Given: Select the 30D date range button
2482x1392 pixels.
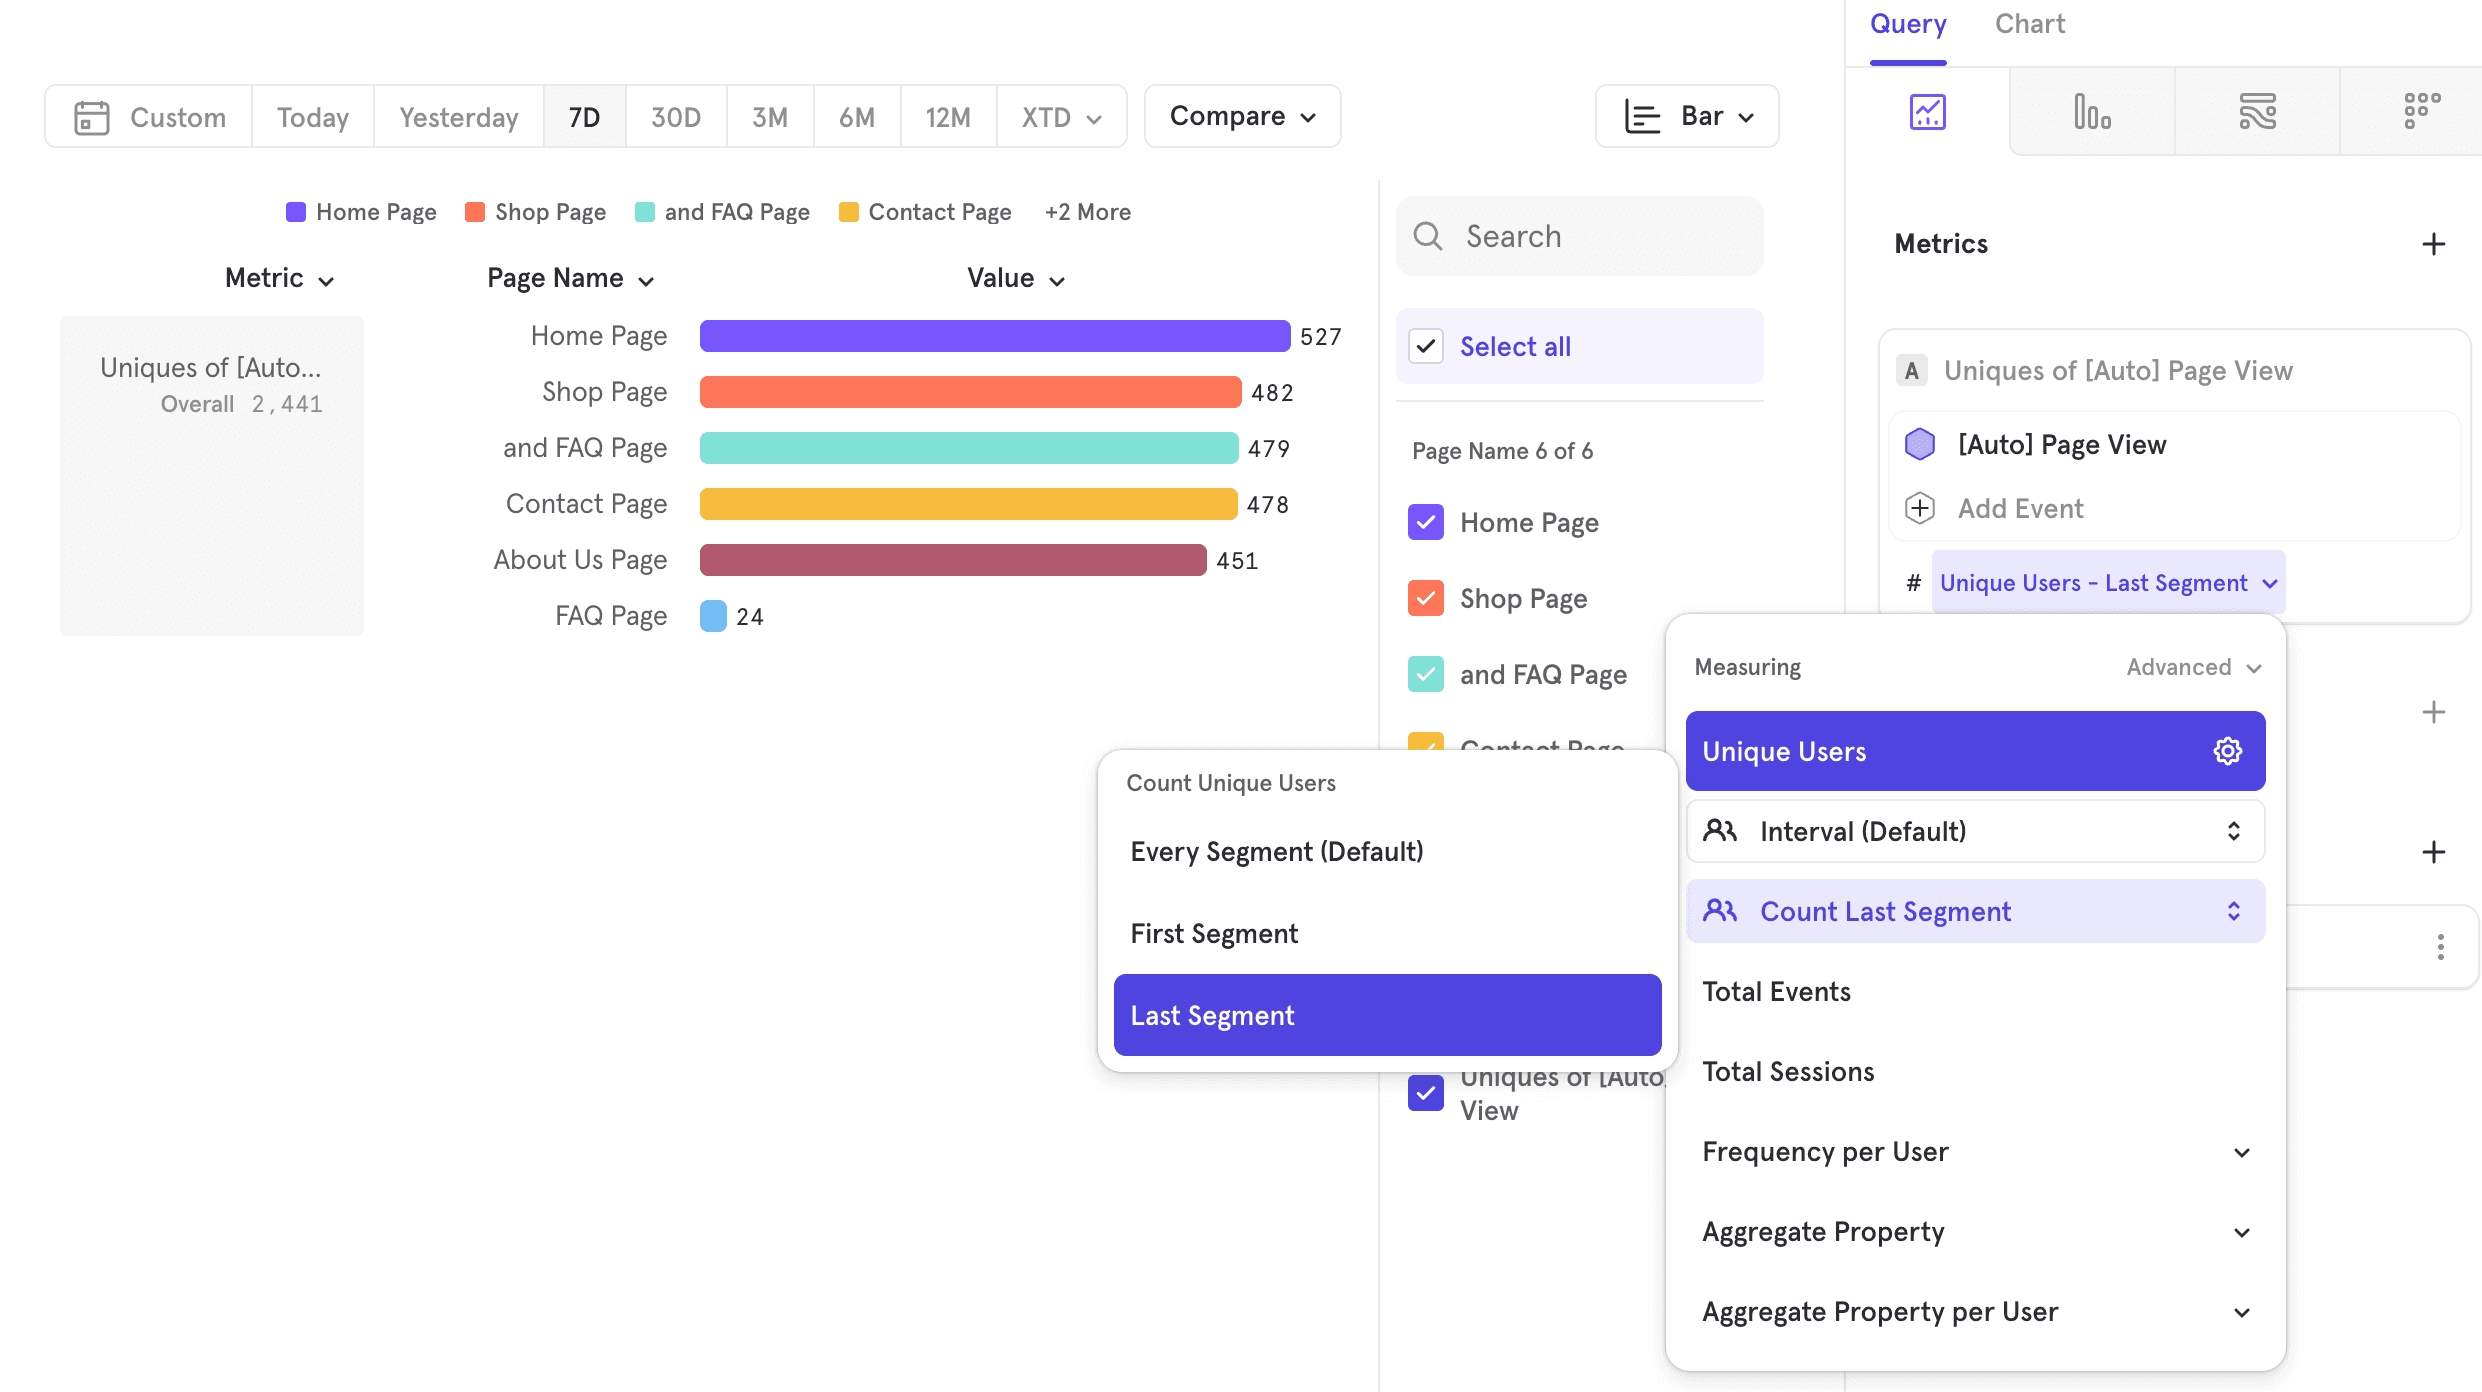Looking at the screenshot, I should [x=675, y=117].
